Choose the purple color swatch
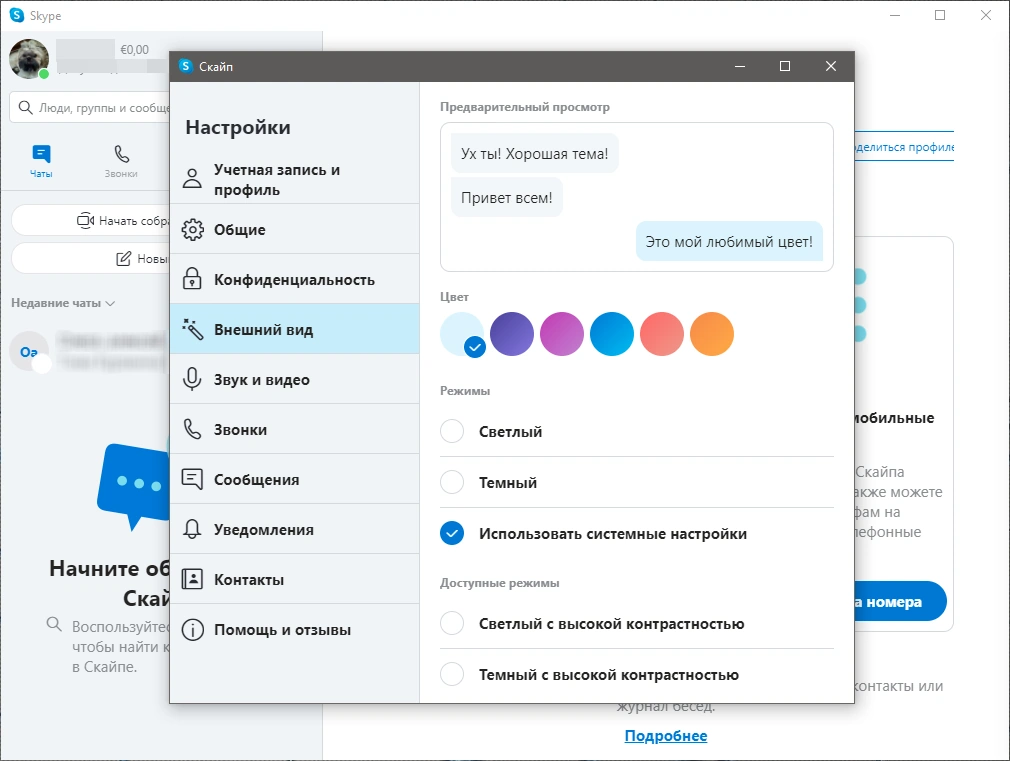This screenshot has height=761, width=1010. tap(511, 334)
